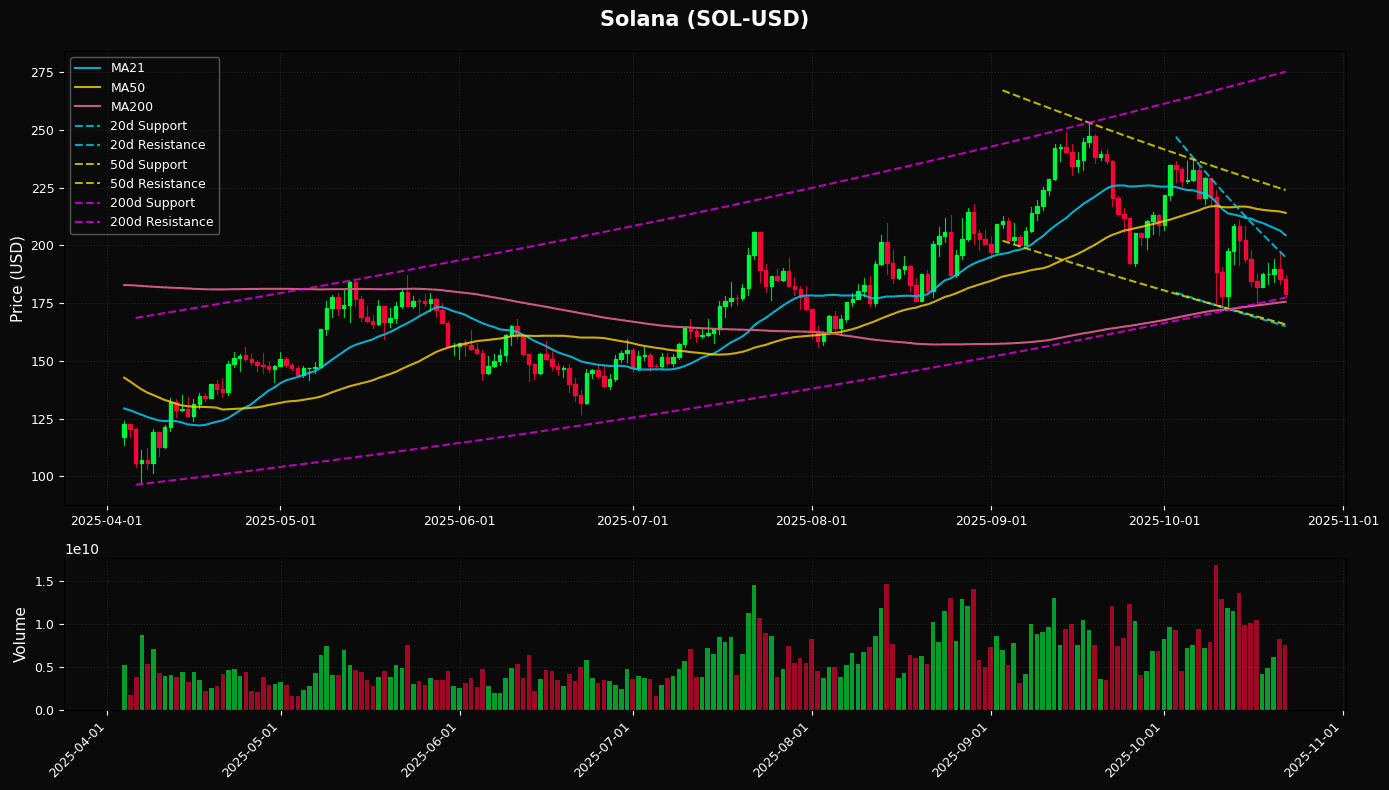Click the 200d Resistance legend label
This screenshot has width=1389, height=790.
pyautogui.click(x=161, y=222)
